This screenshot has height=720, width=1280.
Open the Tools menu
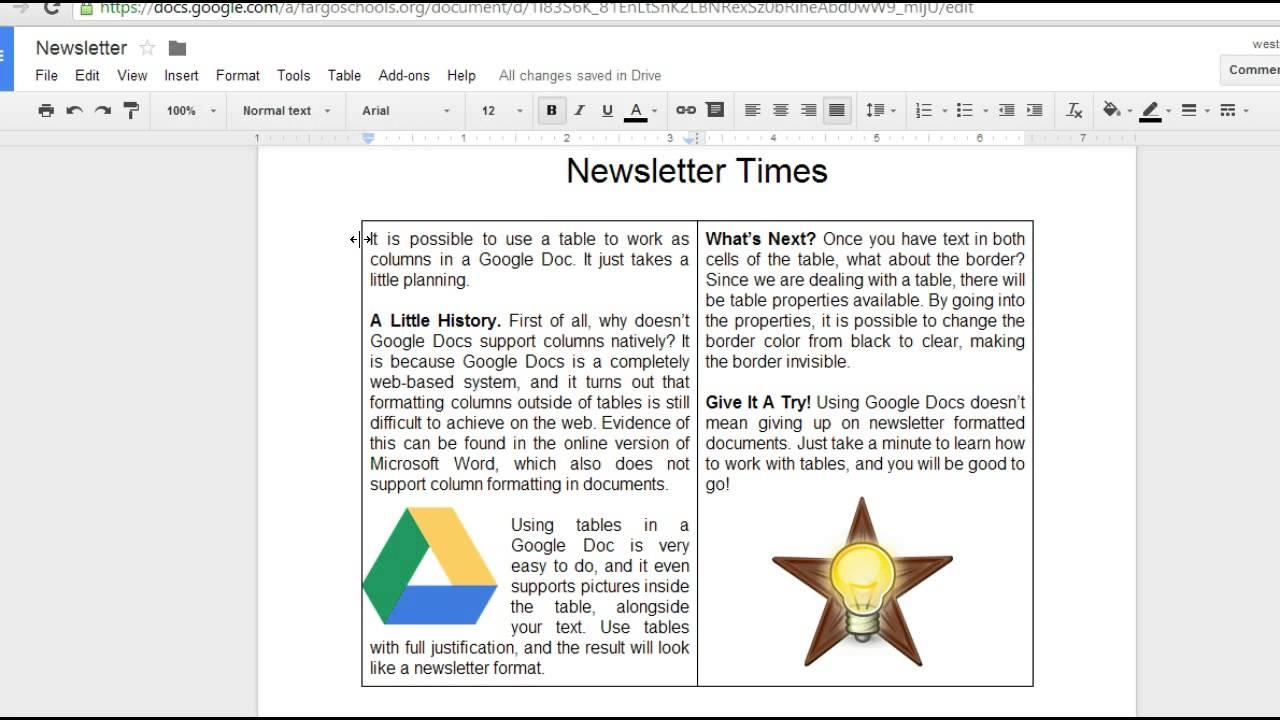(x=294, y=75)
